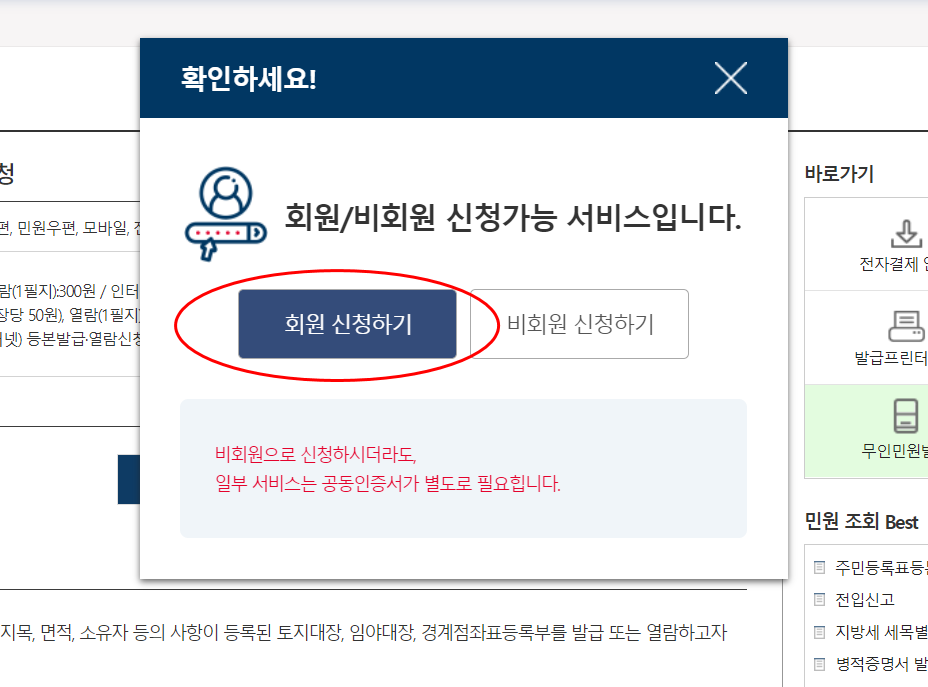Click the 발급프린터 printer icon
Viewport: 928px width, 687px height.
click(906, 326)
